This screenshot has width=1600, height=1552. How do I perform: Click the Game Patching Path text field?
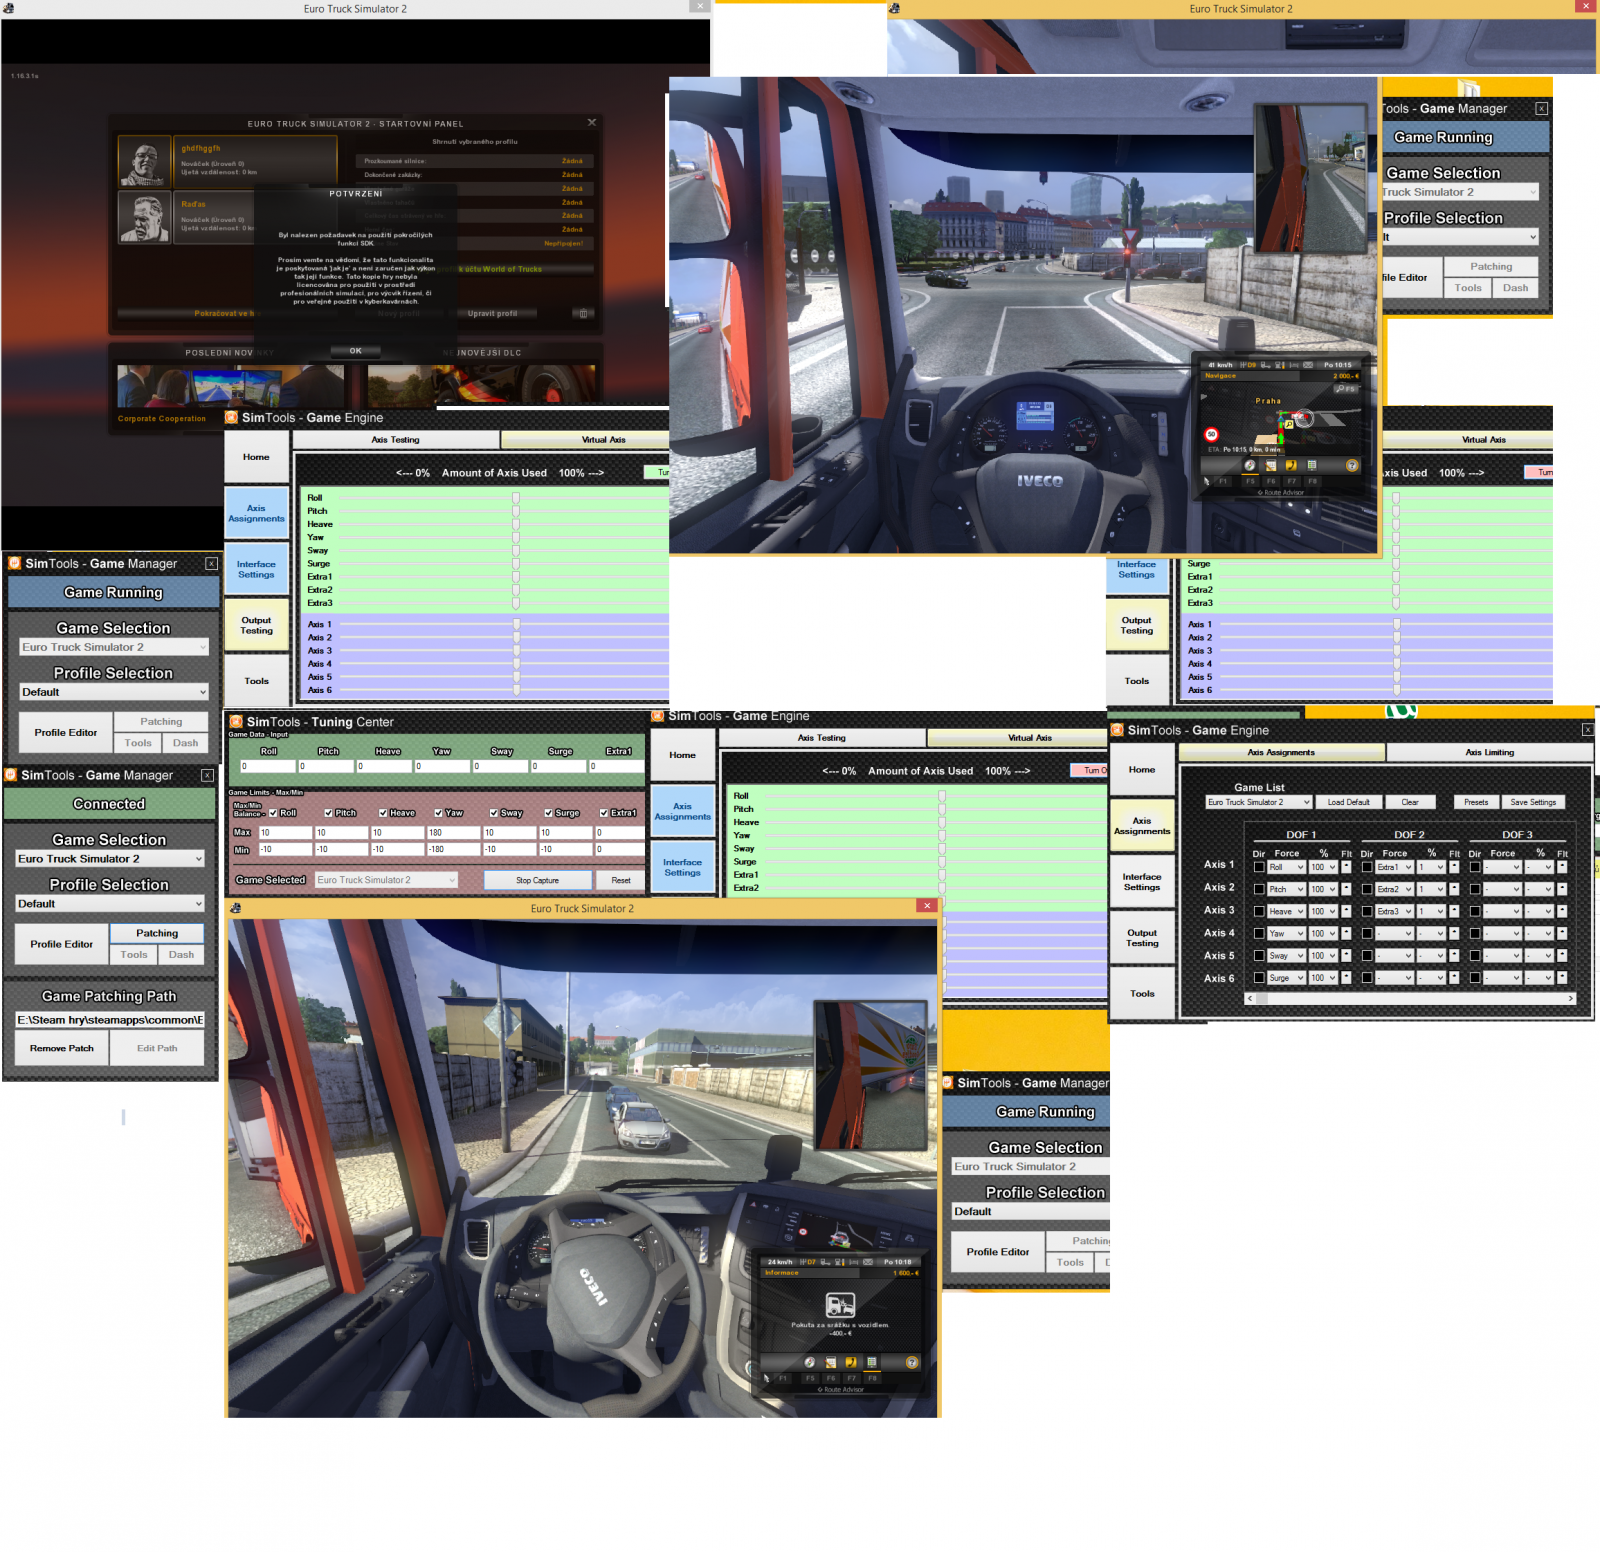(110, 1019)
